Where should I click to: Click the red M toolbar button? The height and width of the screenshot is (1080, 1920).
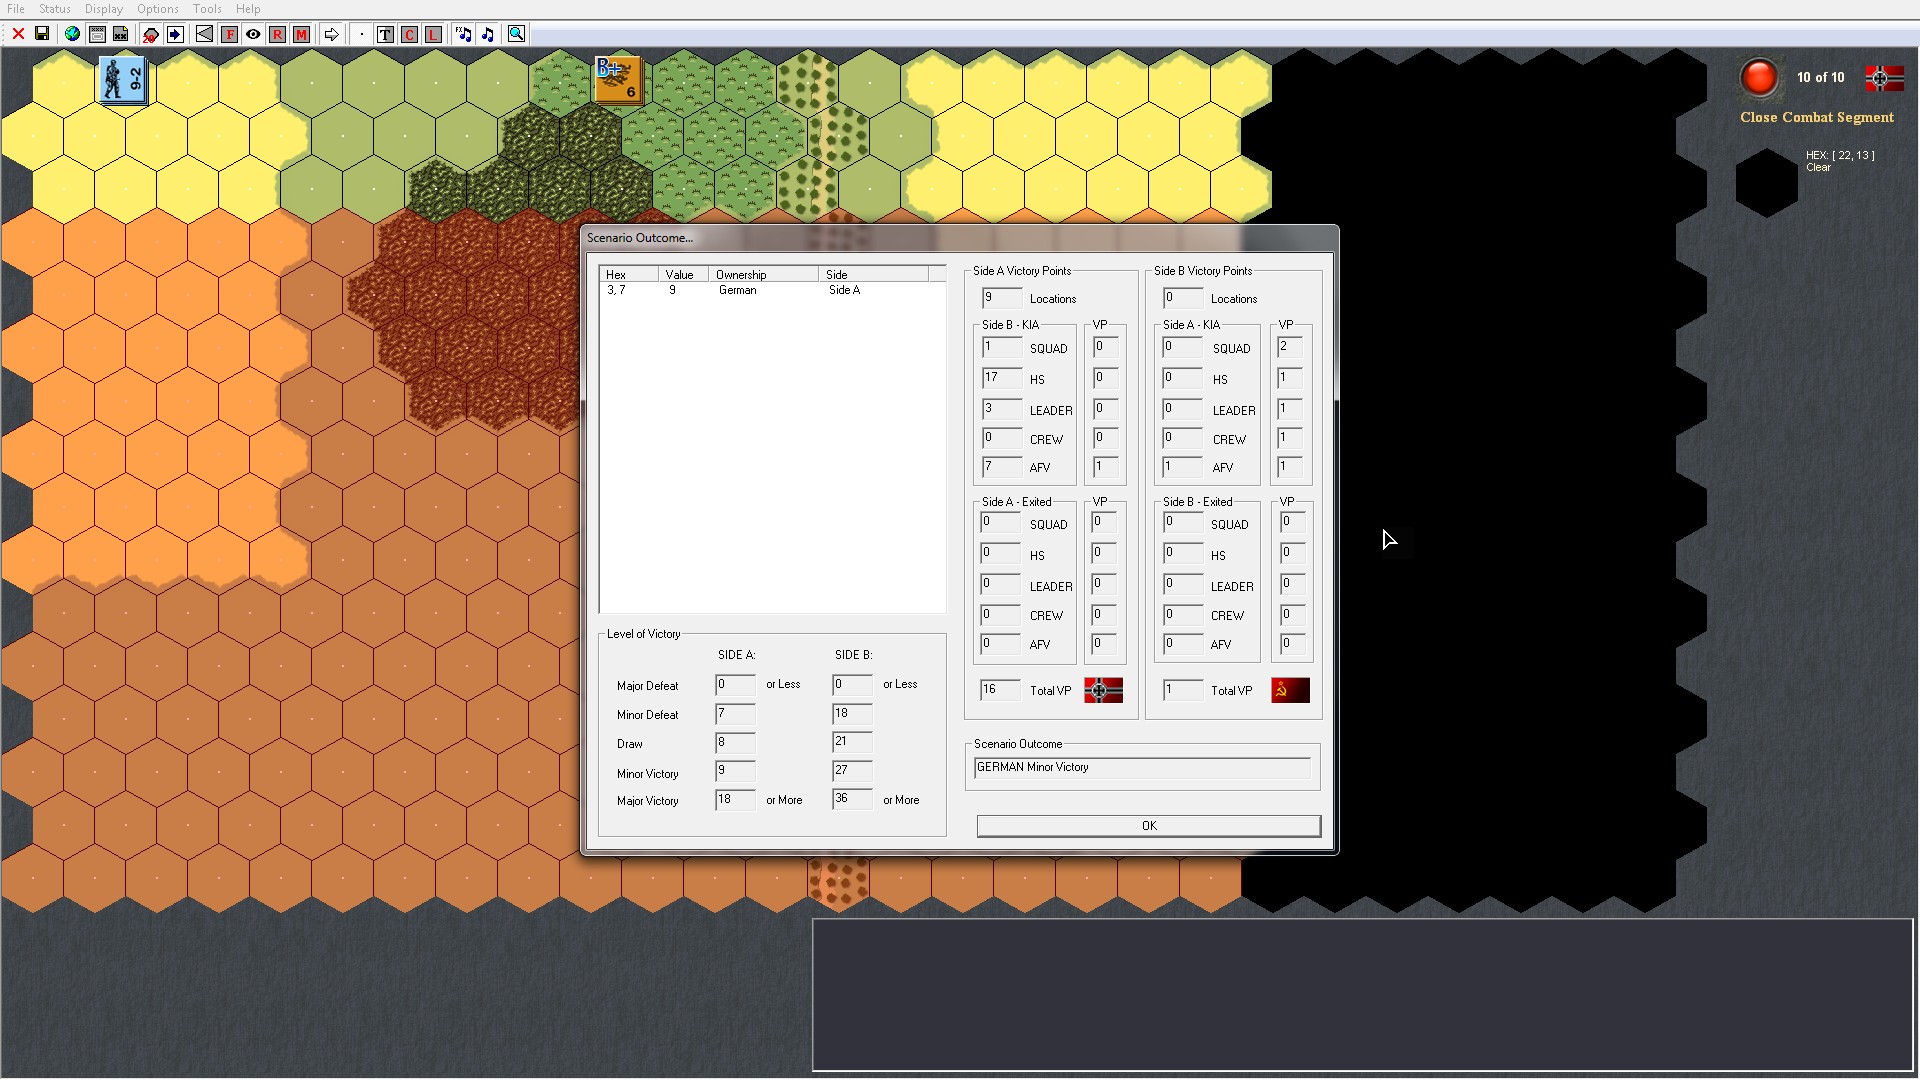[301, 34]
